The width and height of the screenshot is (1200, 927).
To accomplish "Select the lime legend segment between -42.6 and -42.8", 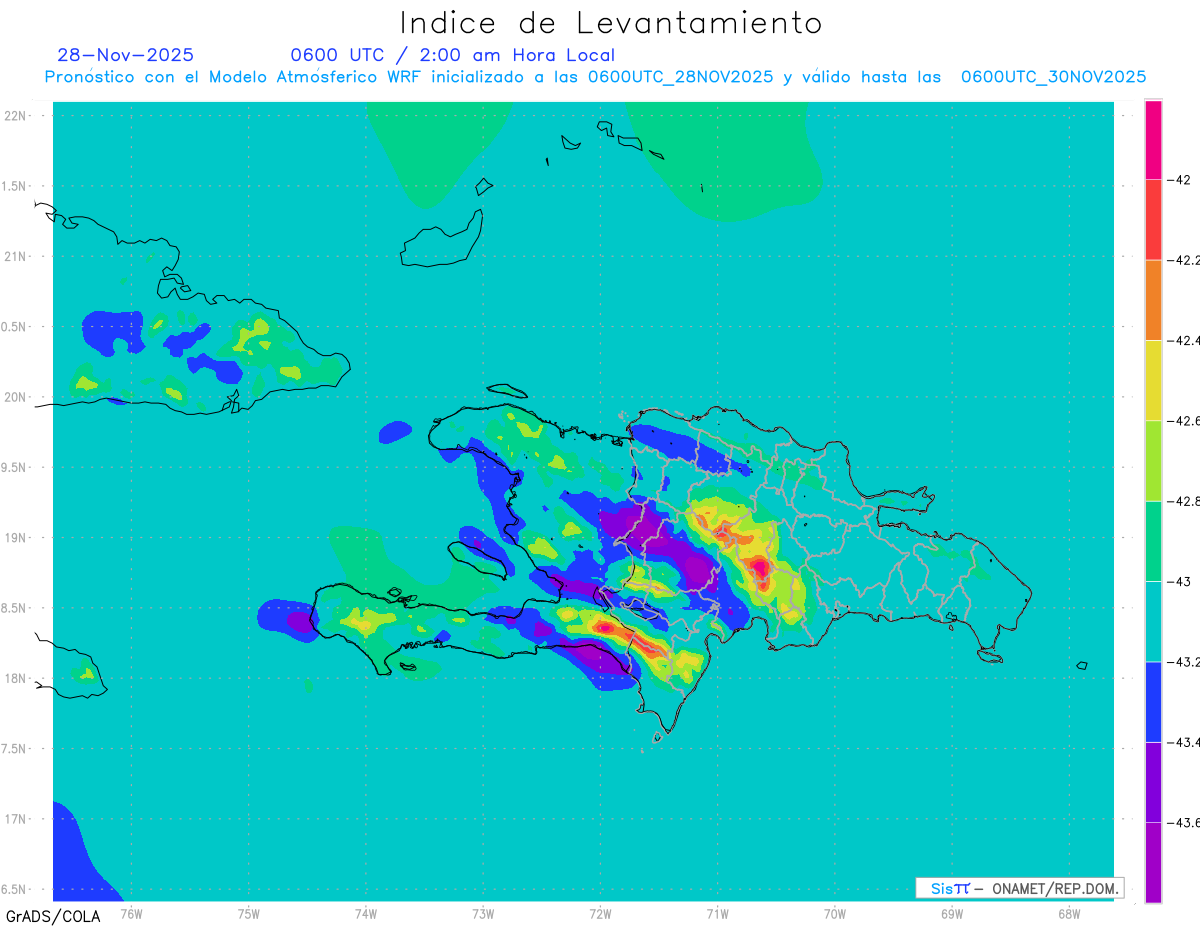I will point(1153,460).
